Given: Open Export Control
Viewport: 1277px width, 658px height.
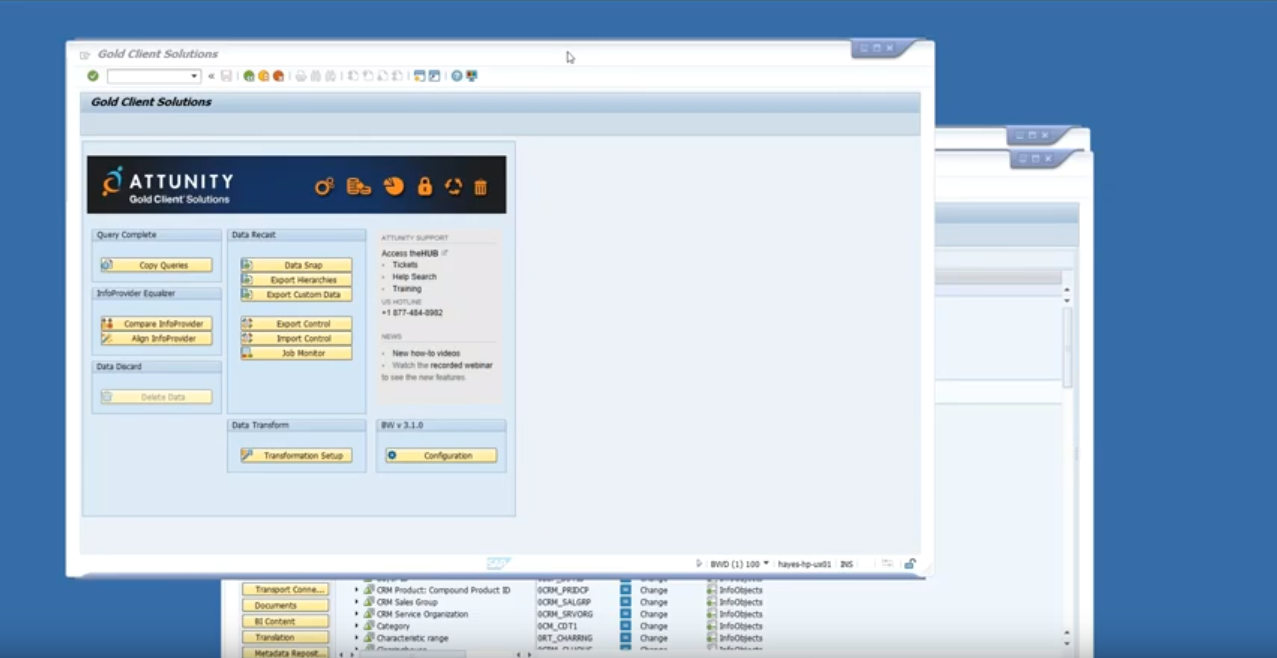Looking at the screenshot, I should tap(296, 324).
